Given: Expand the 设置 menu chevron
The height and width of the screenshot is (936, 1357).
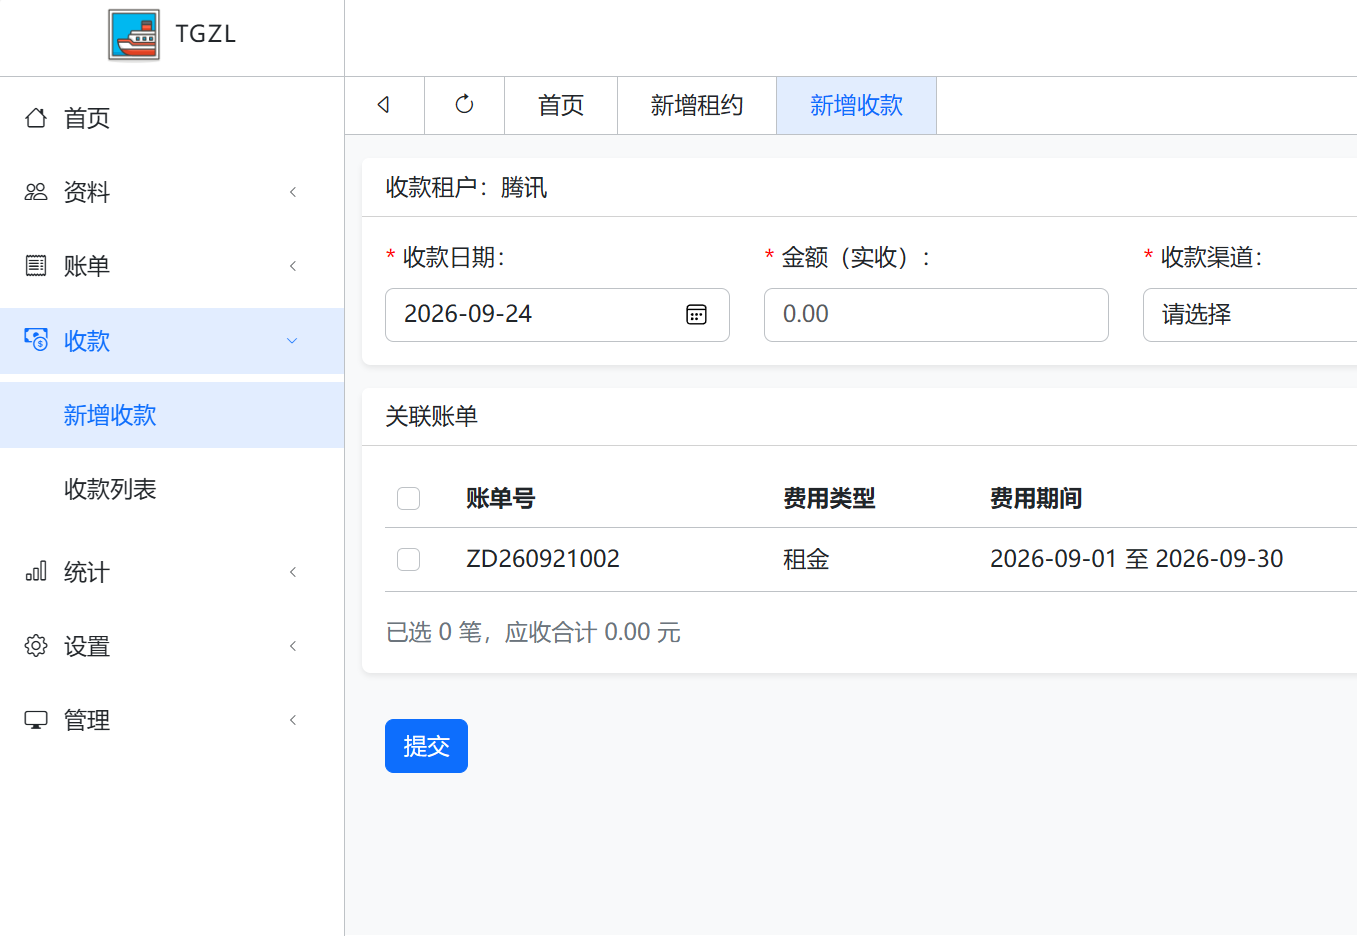Looking at the screenshot, I should (x=293, y=646).
